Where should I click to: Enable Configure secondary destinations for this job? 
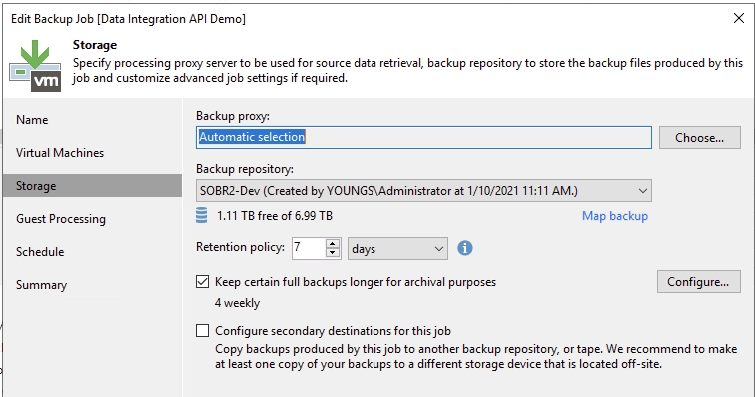tap(202, 331)
